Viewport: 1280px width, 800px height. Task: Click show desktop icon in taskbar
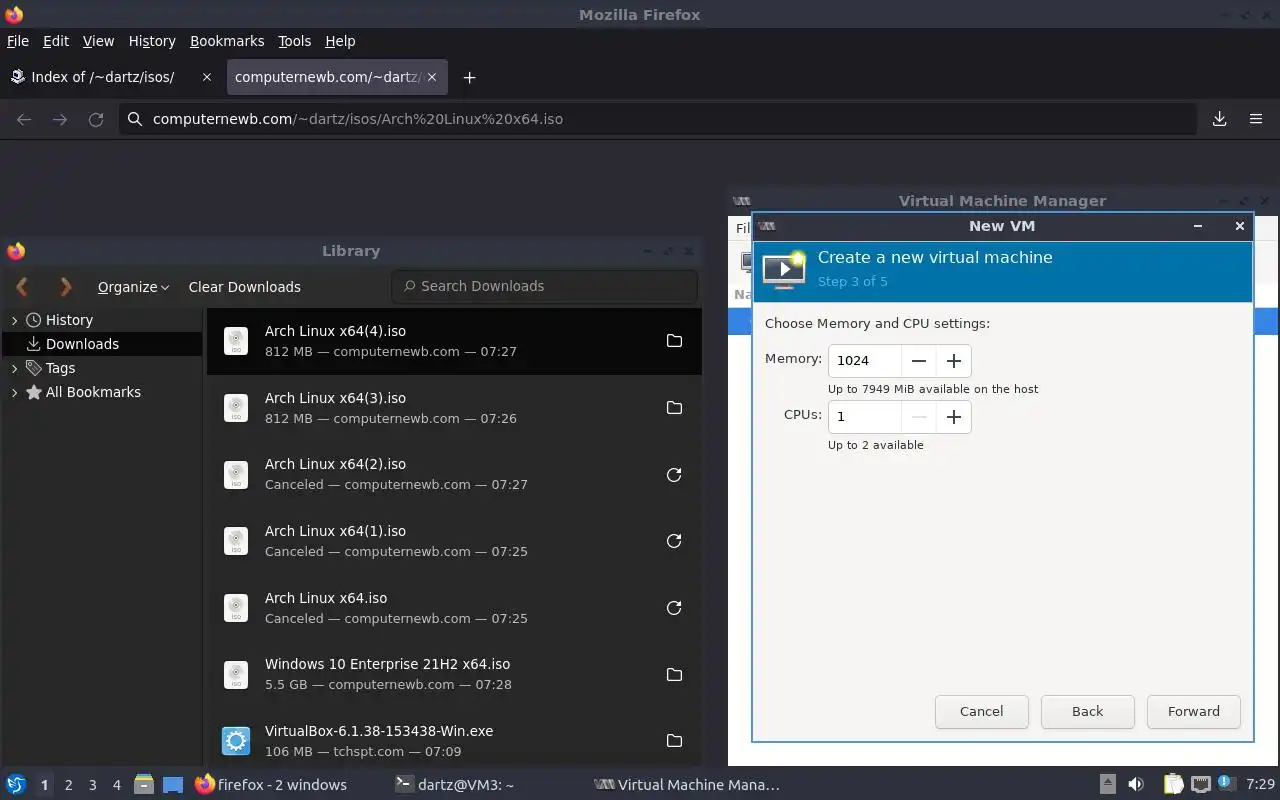172,785
